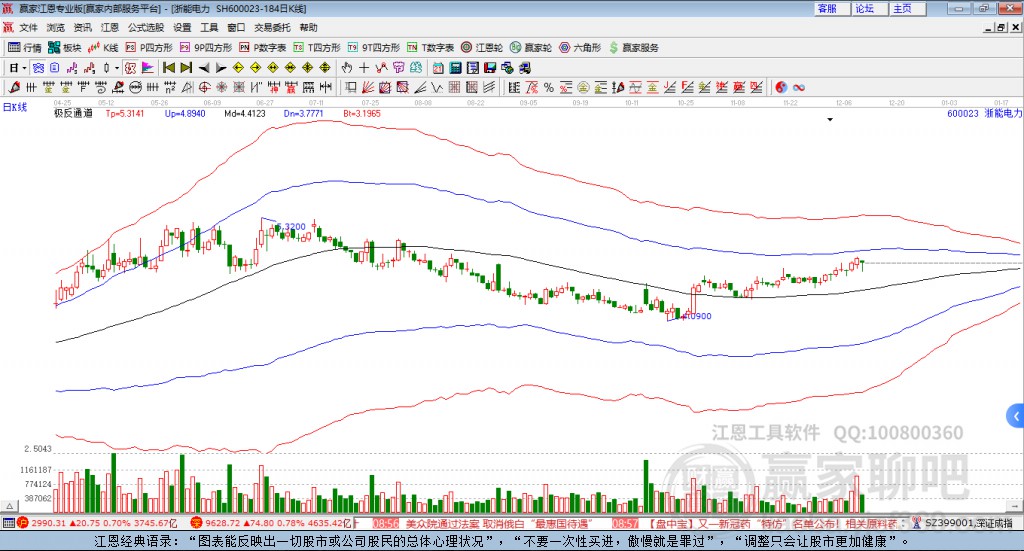Open the 9P四方形 tool
This screenshot has height=551, width=1024.
coord(206,48)
